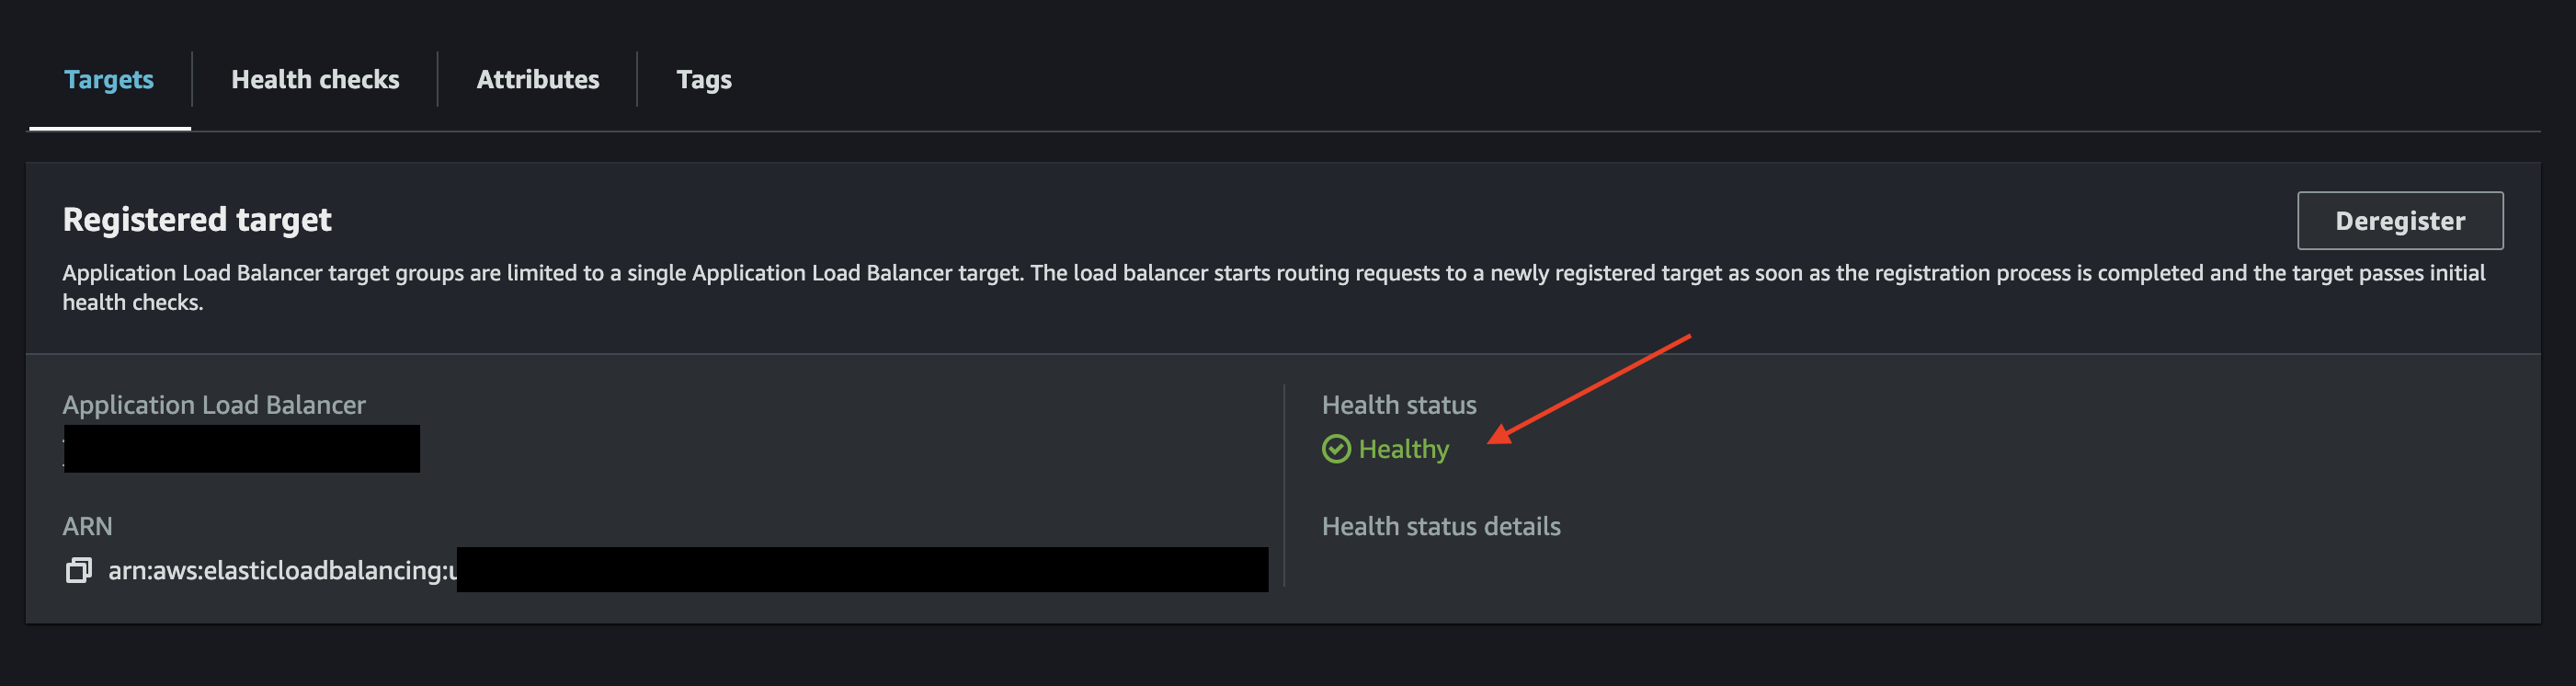The height and width of the screenshot is (686, 2576).
Task: Click the Application Load Balancer label
Action: pyautogui.click(x=214, y=404)
